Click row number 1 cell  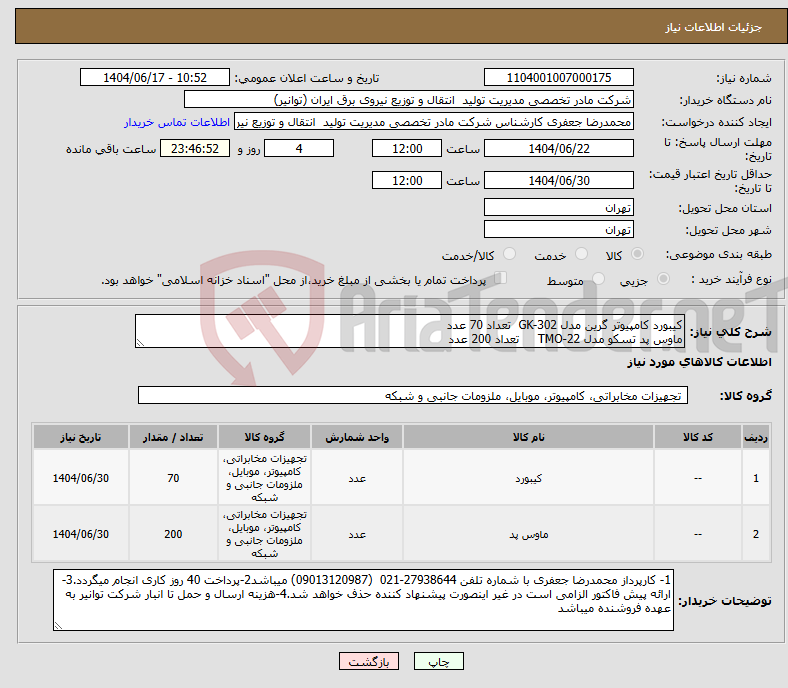coord(756,477)
